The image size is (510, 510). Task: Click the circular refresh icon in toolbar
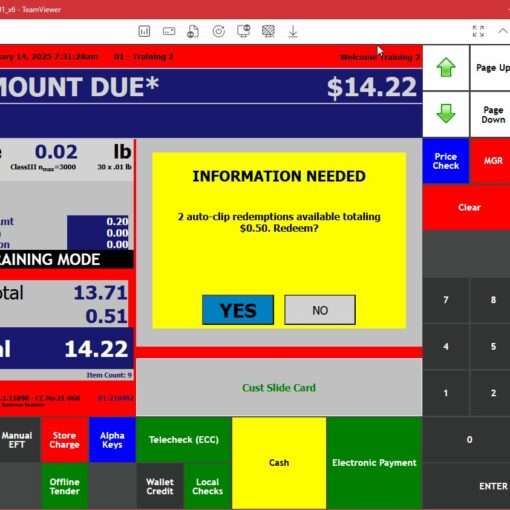coord(219,31)
